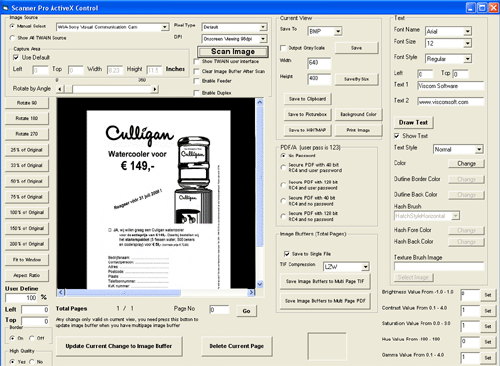Maximize the Scanner Pro ActiveX Control window
This screenshot has width=500, height=366.
tap(482, 8)
